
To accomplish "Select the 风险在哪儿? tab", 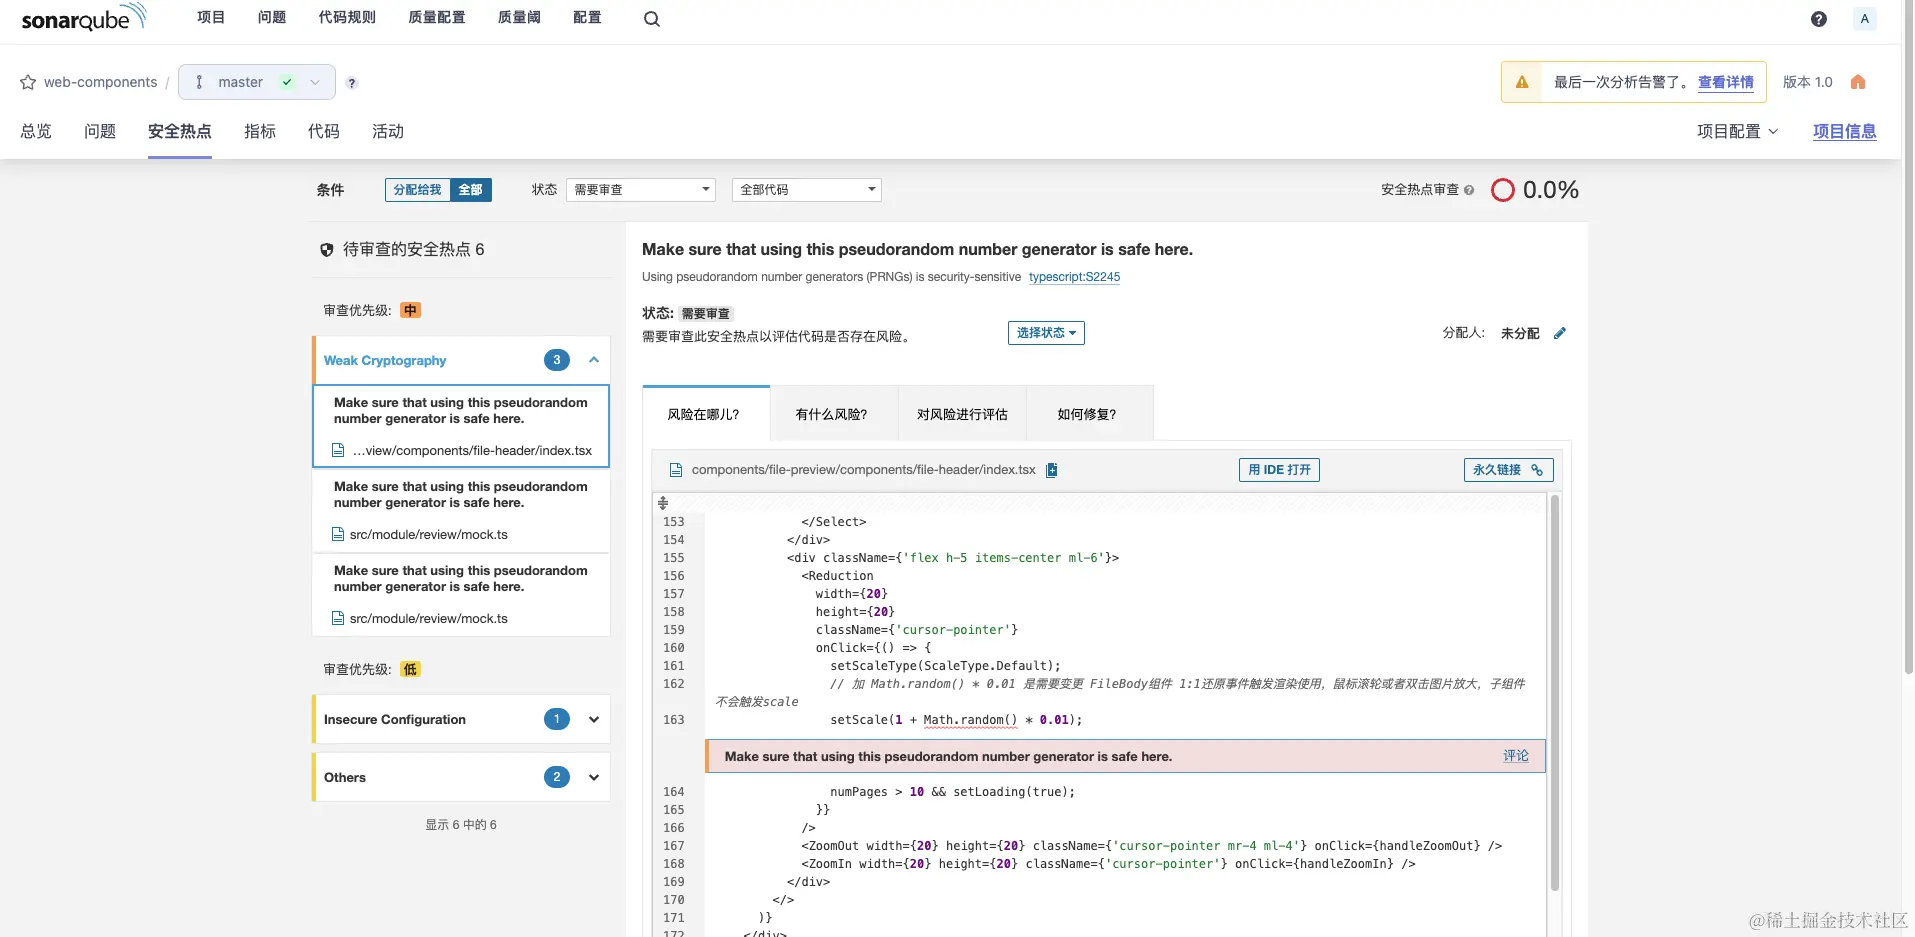I will 705,414.
